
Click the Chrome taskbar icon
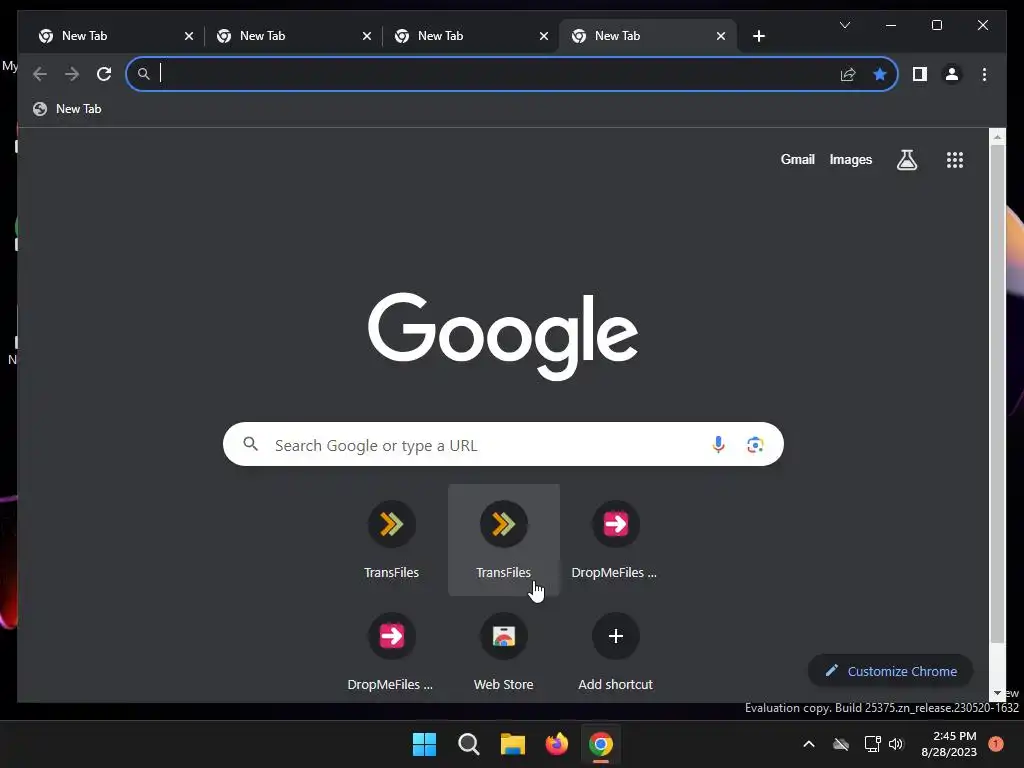click(x=601, y=744)
